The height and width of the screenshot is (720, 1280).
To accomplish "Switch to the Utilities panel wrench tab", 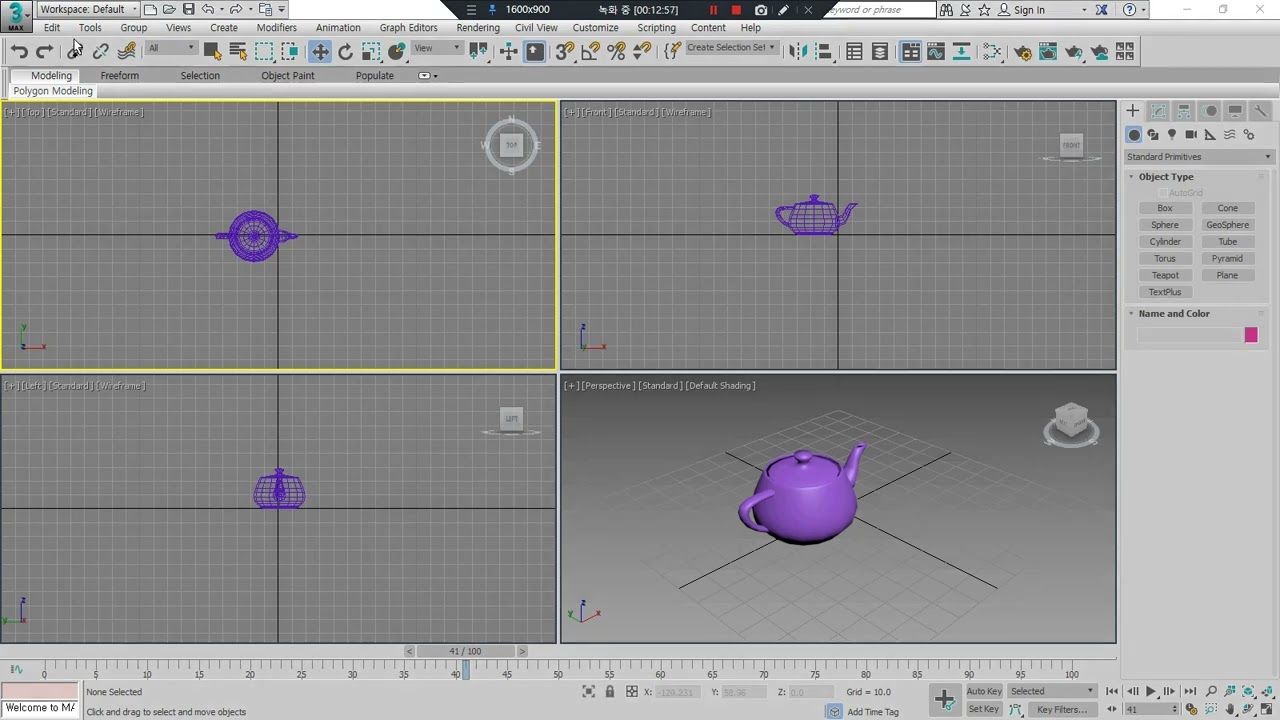I will pyautogui.click(x=1261, y=111).
